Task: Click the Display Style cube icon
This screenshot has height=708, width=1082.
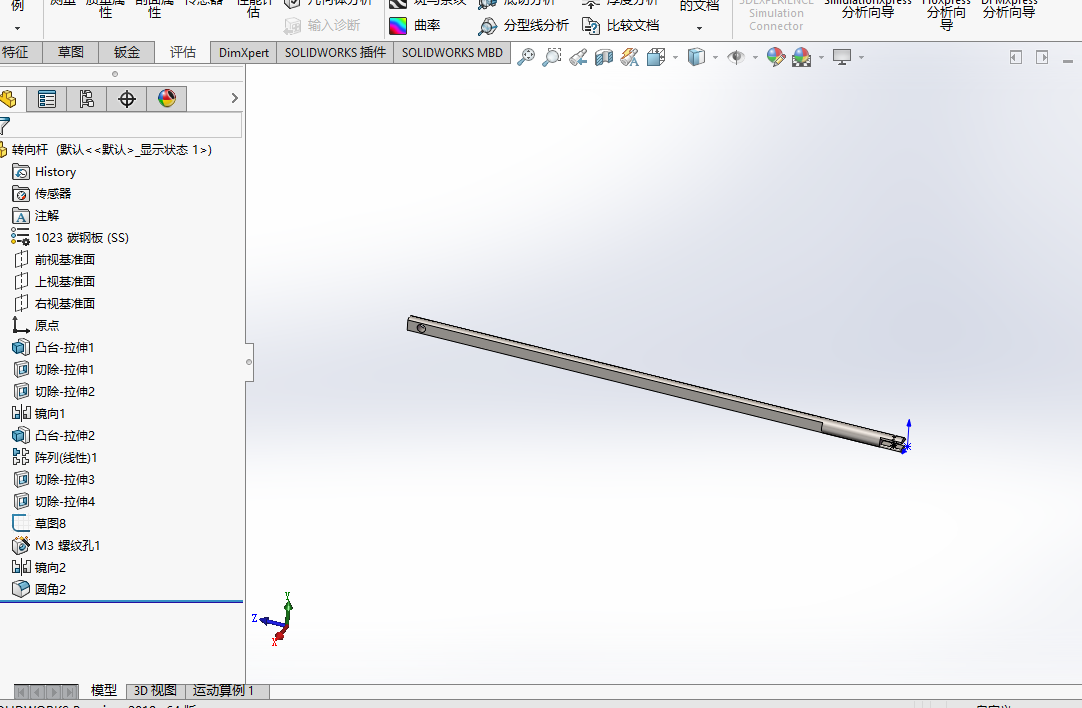Action: click(696, 57)
